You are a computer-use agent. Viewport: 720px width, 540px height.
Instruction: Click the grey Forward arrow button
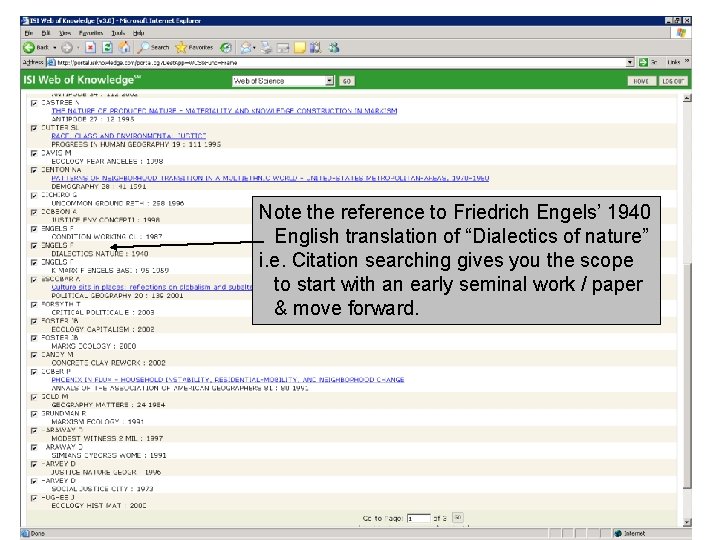(67, 47)
